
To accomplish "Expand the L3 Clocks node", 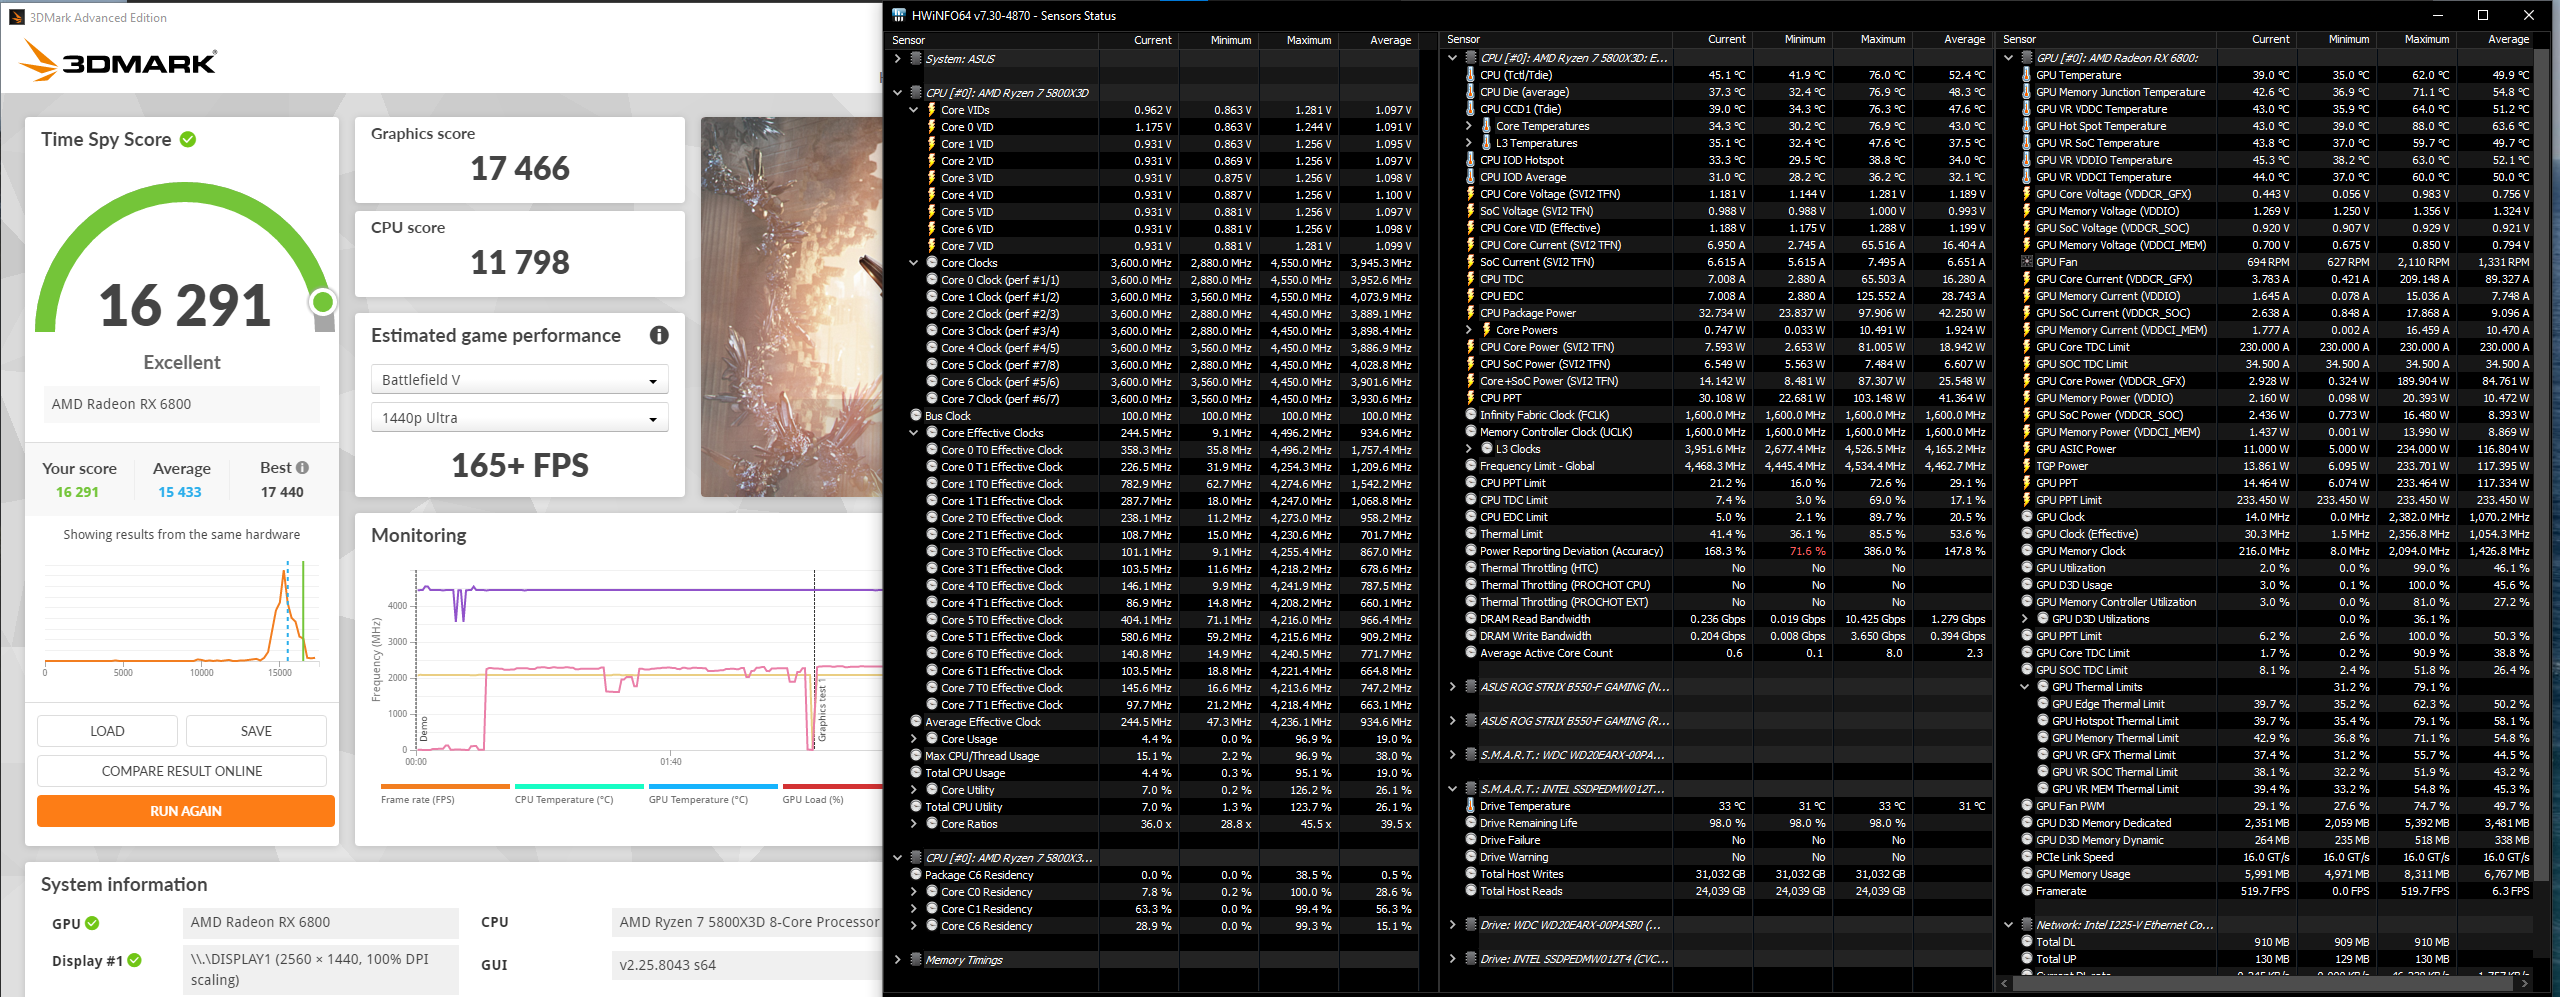I will [x=1469, y=449].
